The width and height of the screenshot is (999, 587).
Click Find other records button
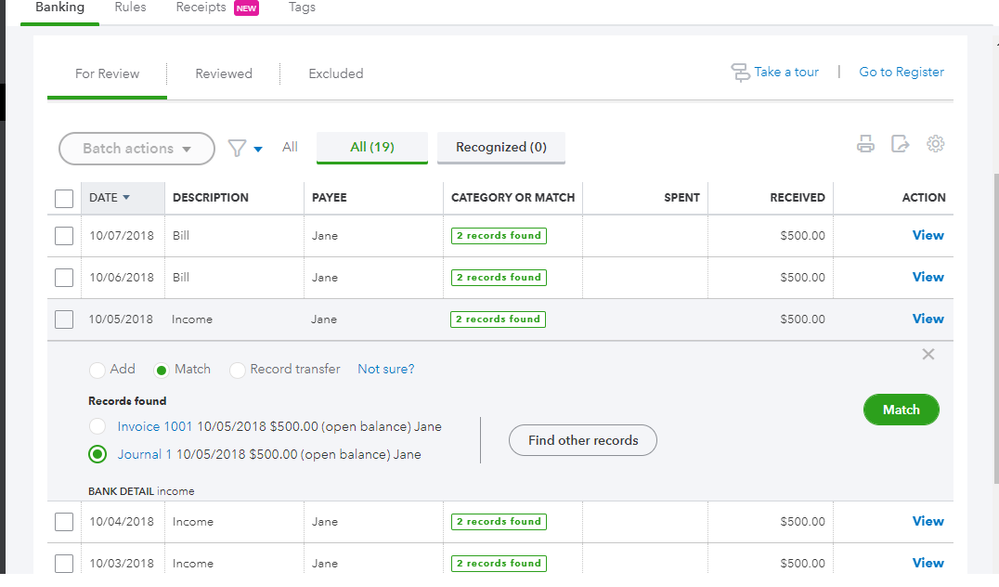pos(583,440)
